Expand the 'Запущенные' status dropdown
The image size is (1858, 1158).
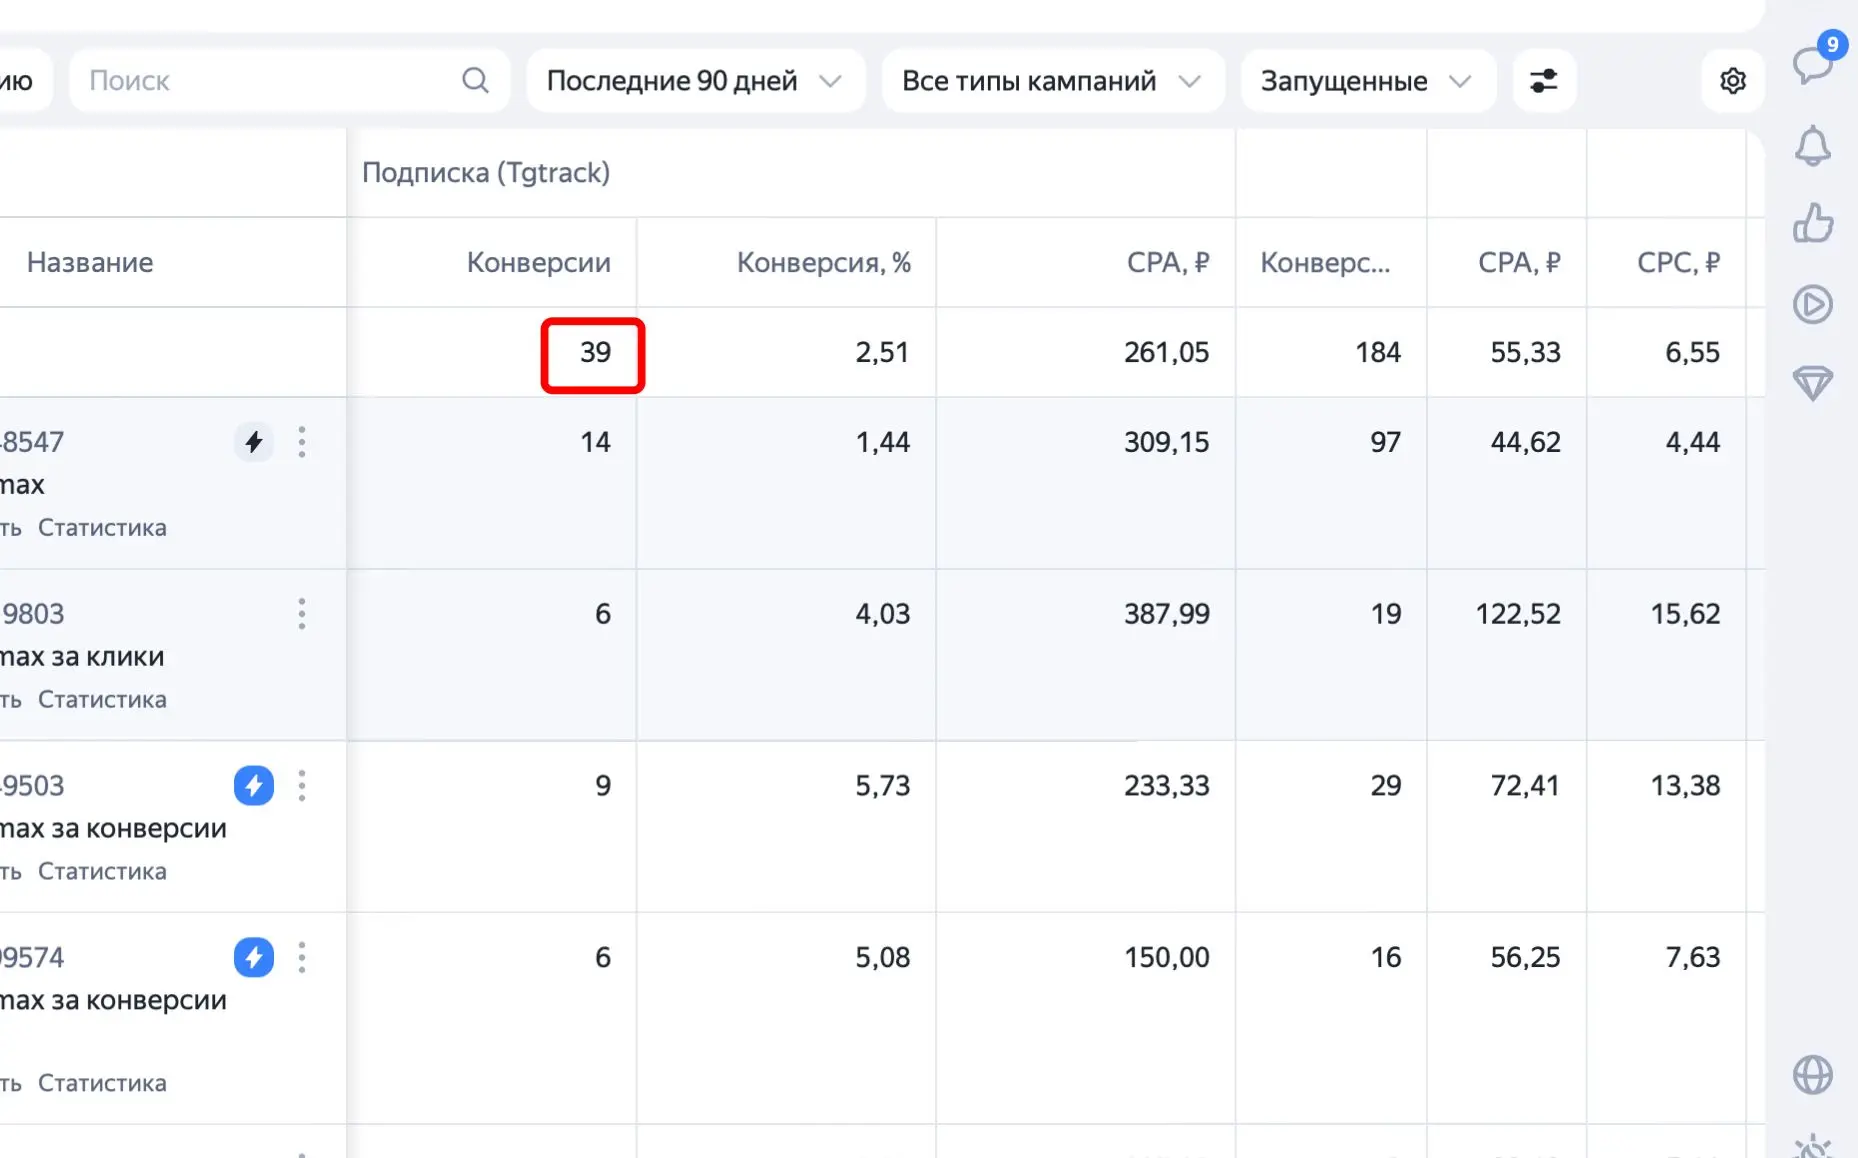point(1368,80)
